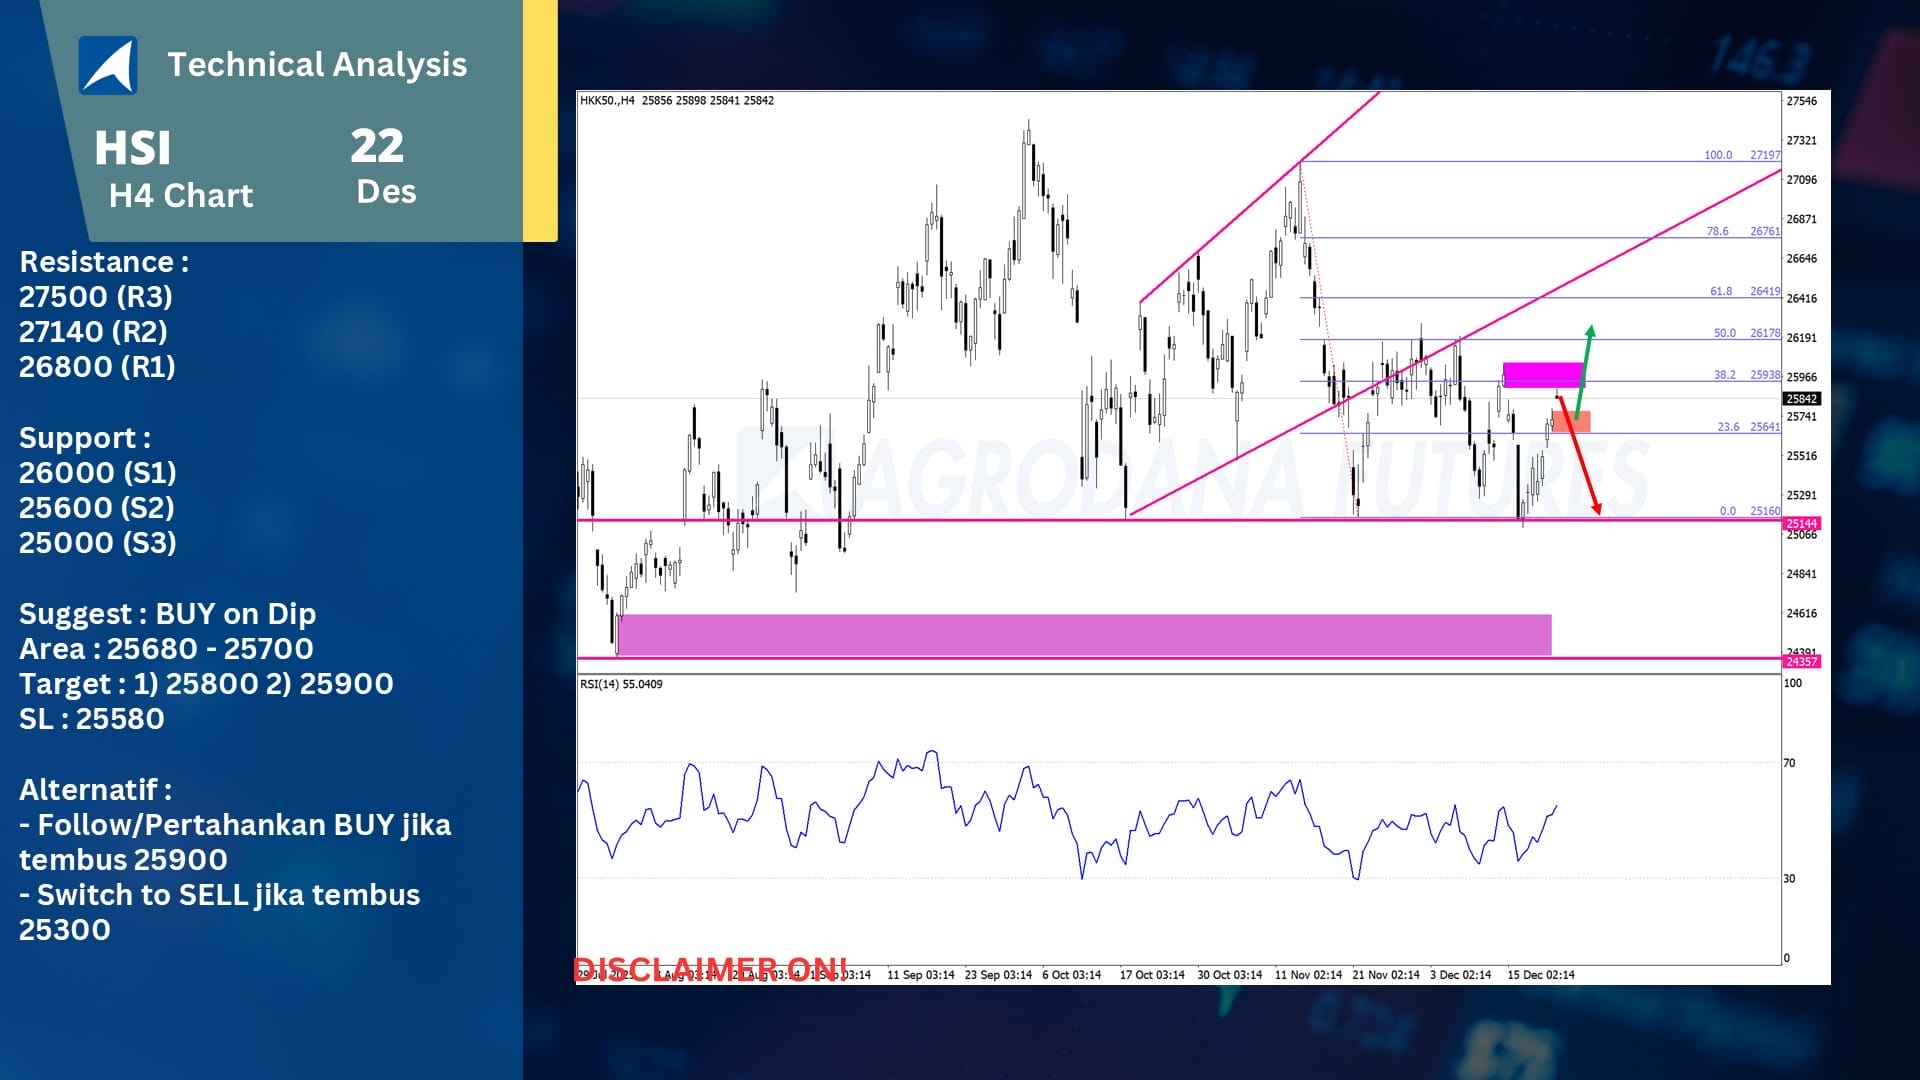1920x1080 pixels.
Task: Click the Agrodana arrow logo icon
Action: coord(108,65)
